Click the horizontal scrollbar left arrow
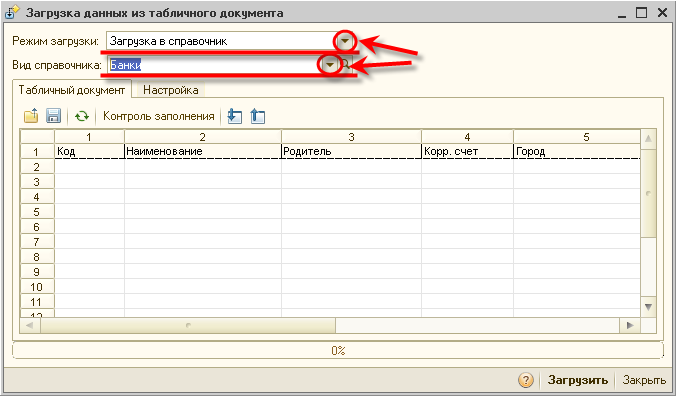The width and height of the screenshot is (676, 396). click(30, 325)
